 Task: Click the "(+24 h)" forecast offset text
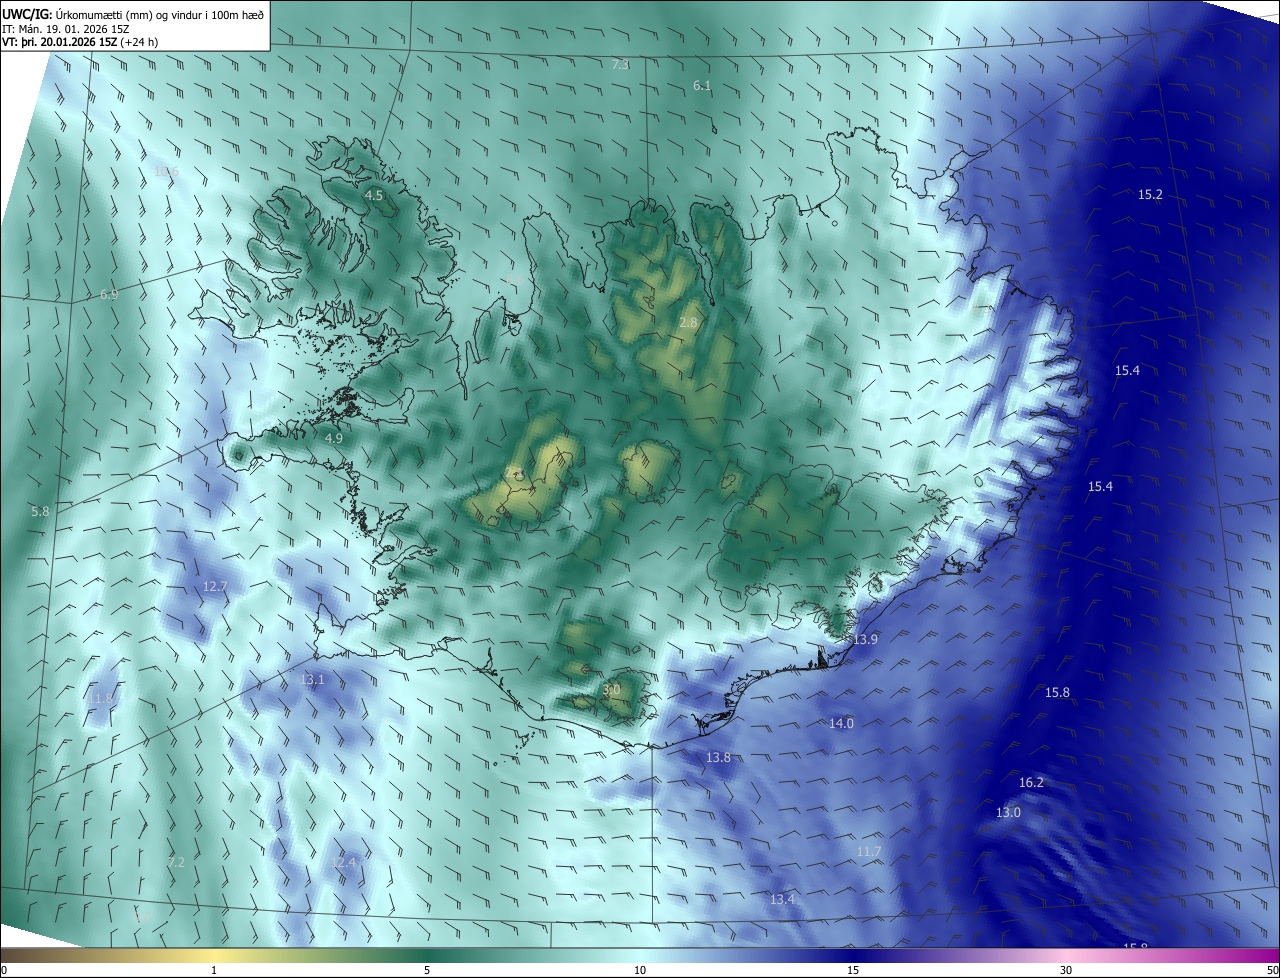pyautogui.click(x=139, y=42)
